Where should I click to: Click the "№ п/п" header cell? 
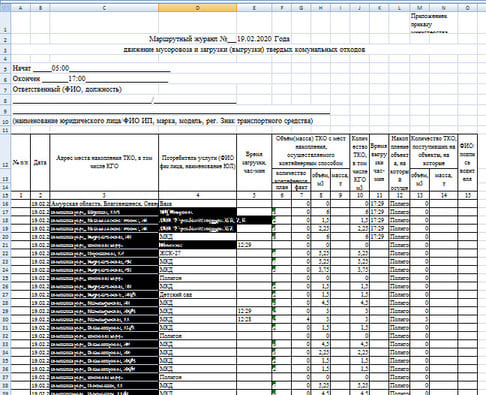(x=21, y=163)
